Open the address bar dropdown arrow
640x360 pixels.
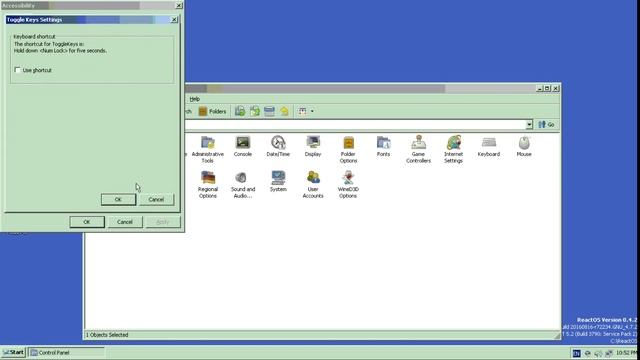click(529, 124)
